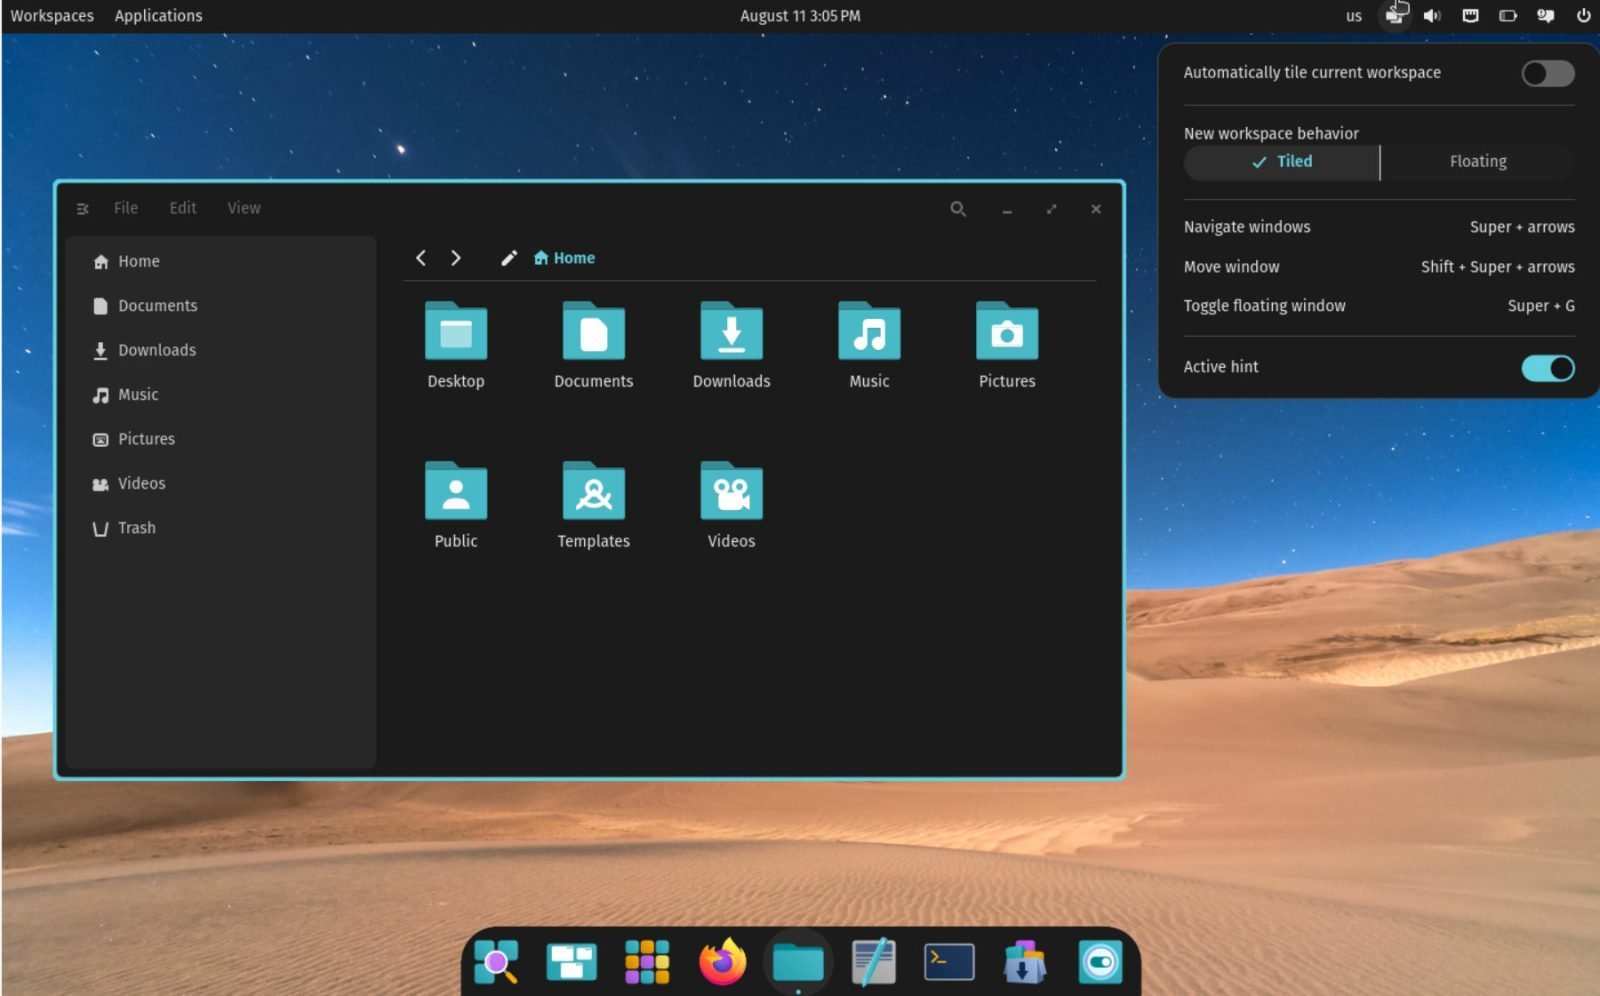The image size is (1600, 996).
Task: Click the search icon in the file manager
Action: [958, 209]
